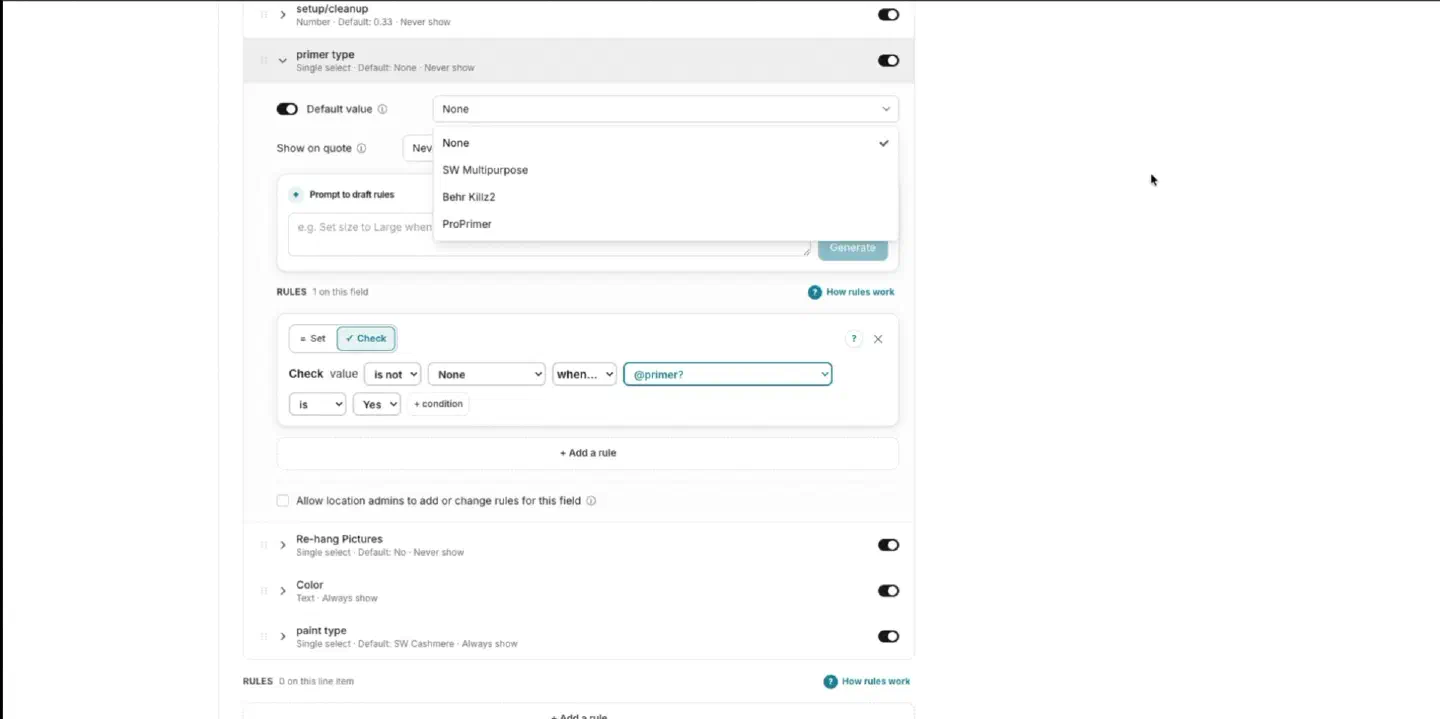1440x719 pixels.
Task: Toggle the primer type field switch
Action: click(888, 61)
